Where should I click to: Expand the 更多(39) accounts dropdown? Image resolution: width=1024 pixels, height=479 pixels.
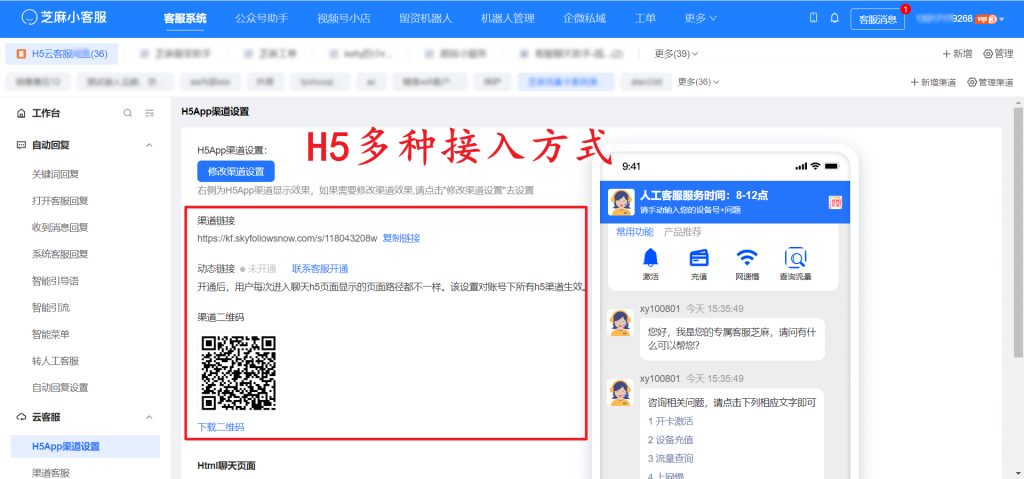[x=677, y=54]
